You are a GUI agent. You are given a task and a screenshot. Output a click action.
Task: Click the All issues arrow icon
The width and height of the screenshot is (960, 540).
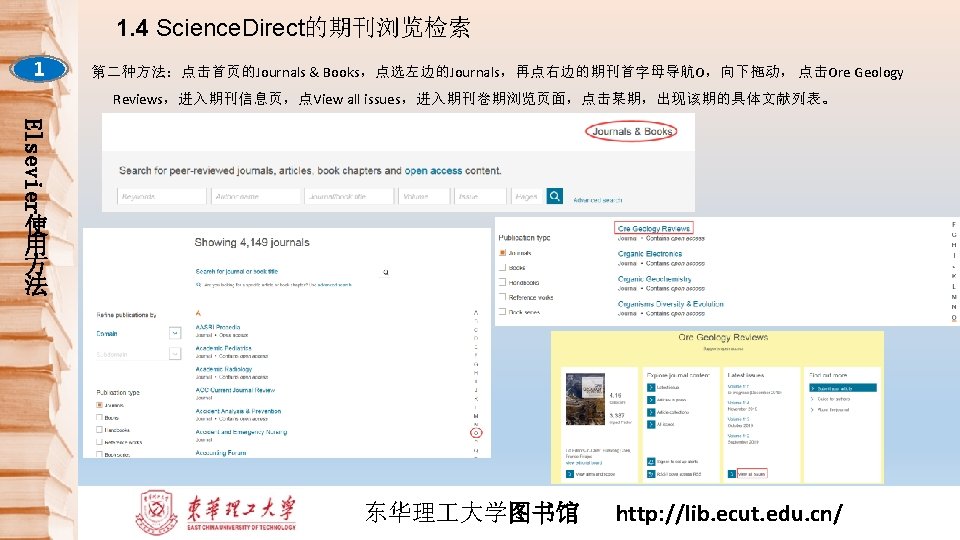(x=651, y=424)
